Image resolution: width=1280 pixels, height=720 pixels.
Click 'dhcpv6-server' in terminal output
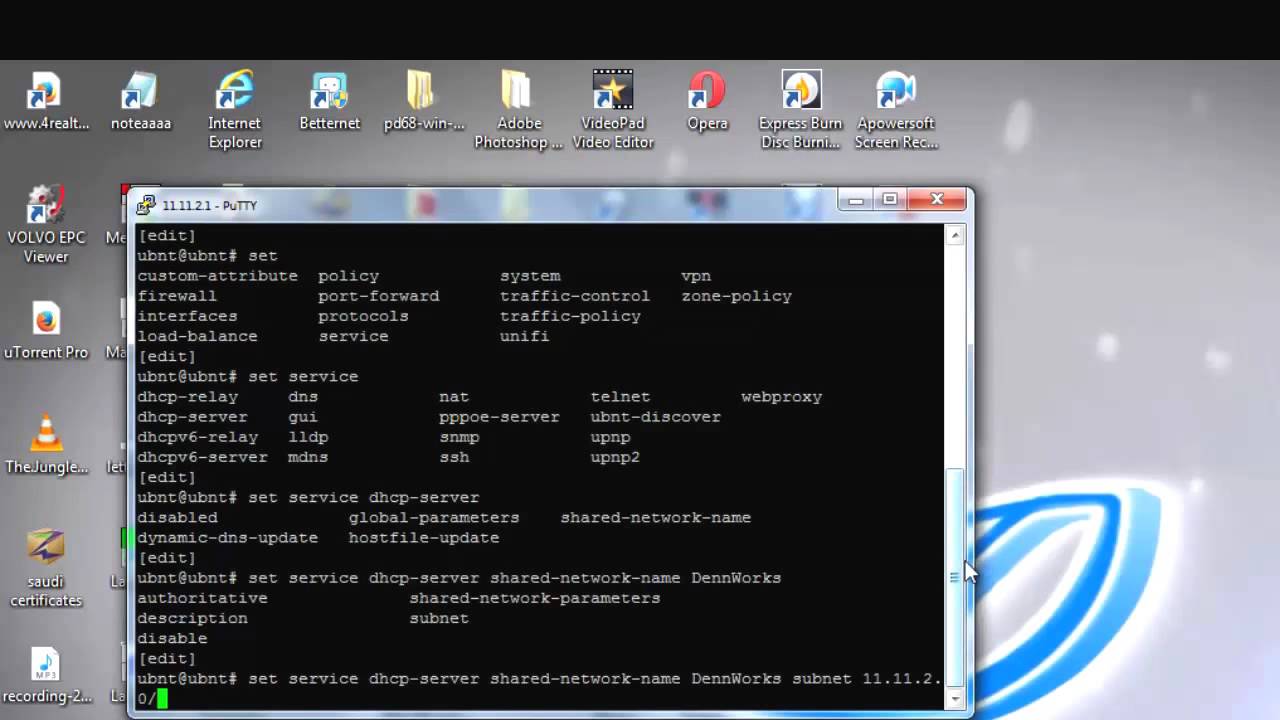[x=202, y=457]
